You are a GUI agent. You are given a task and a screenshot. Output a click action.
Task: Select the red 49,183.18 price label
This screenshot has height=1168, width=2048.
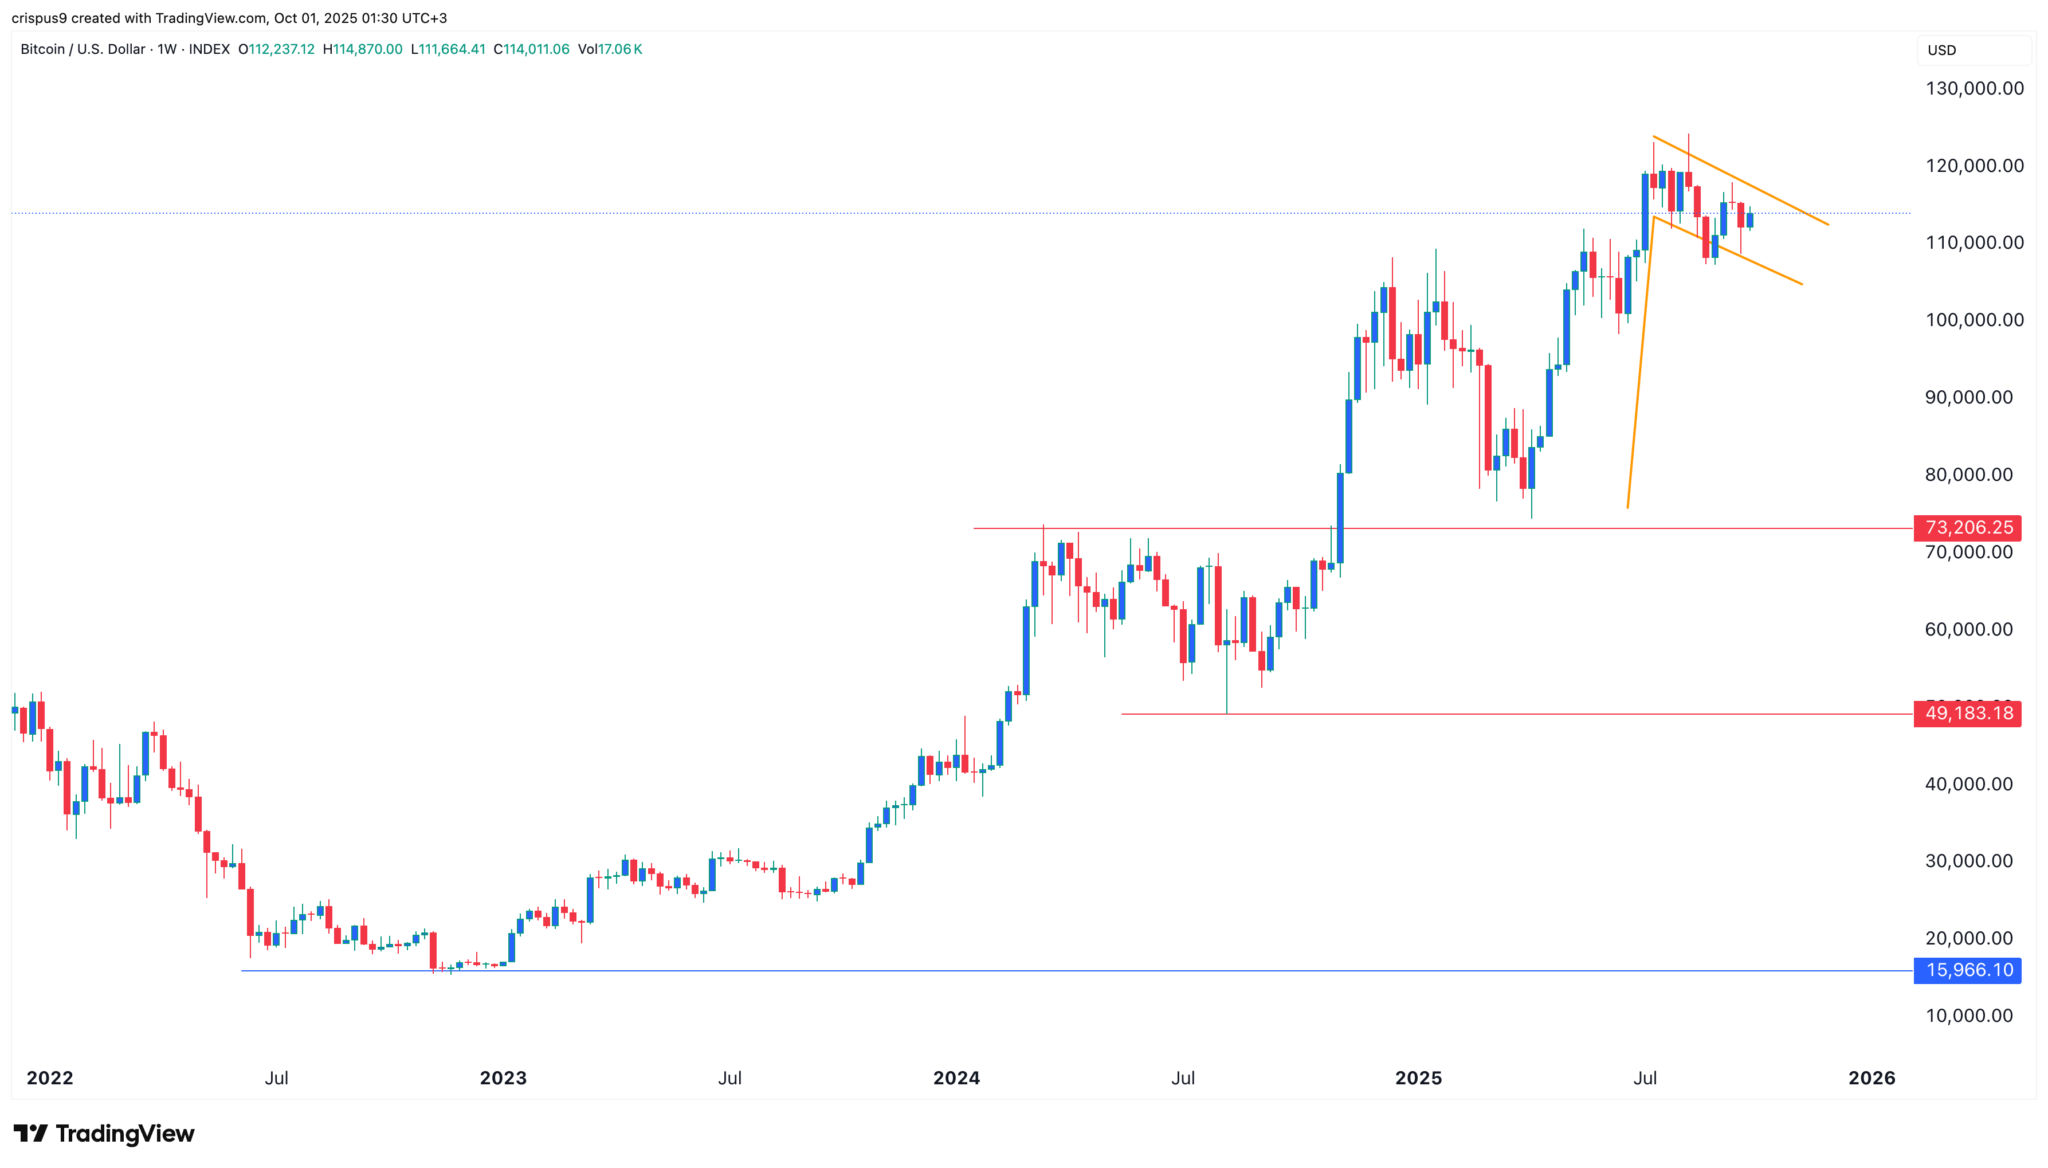(1966, 713)
